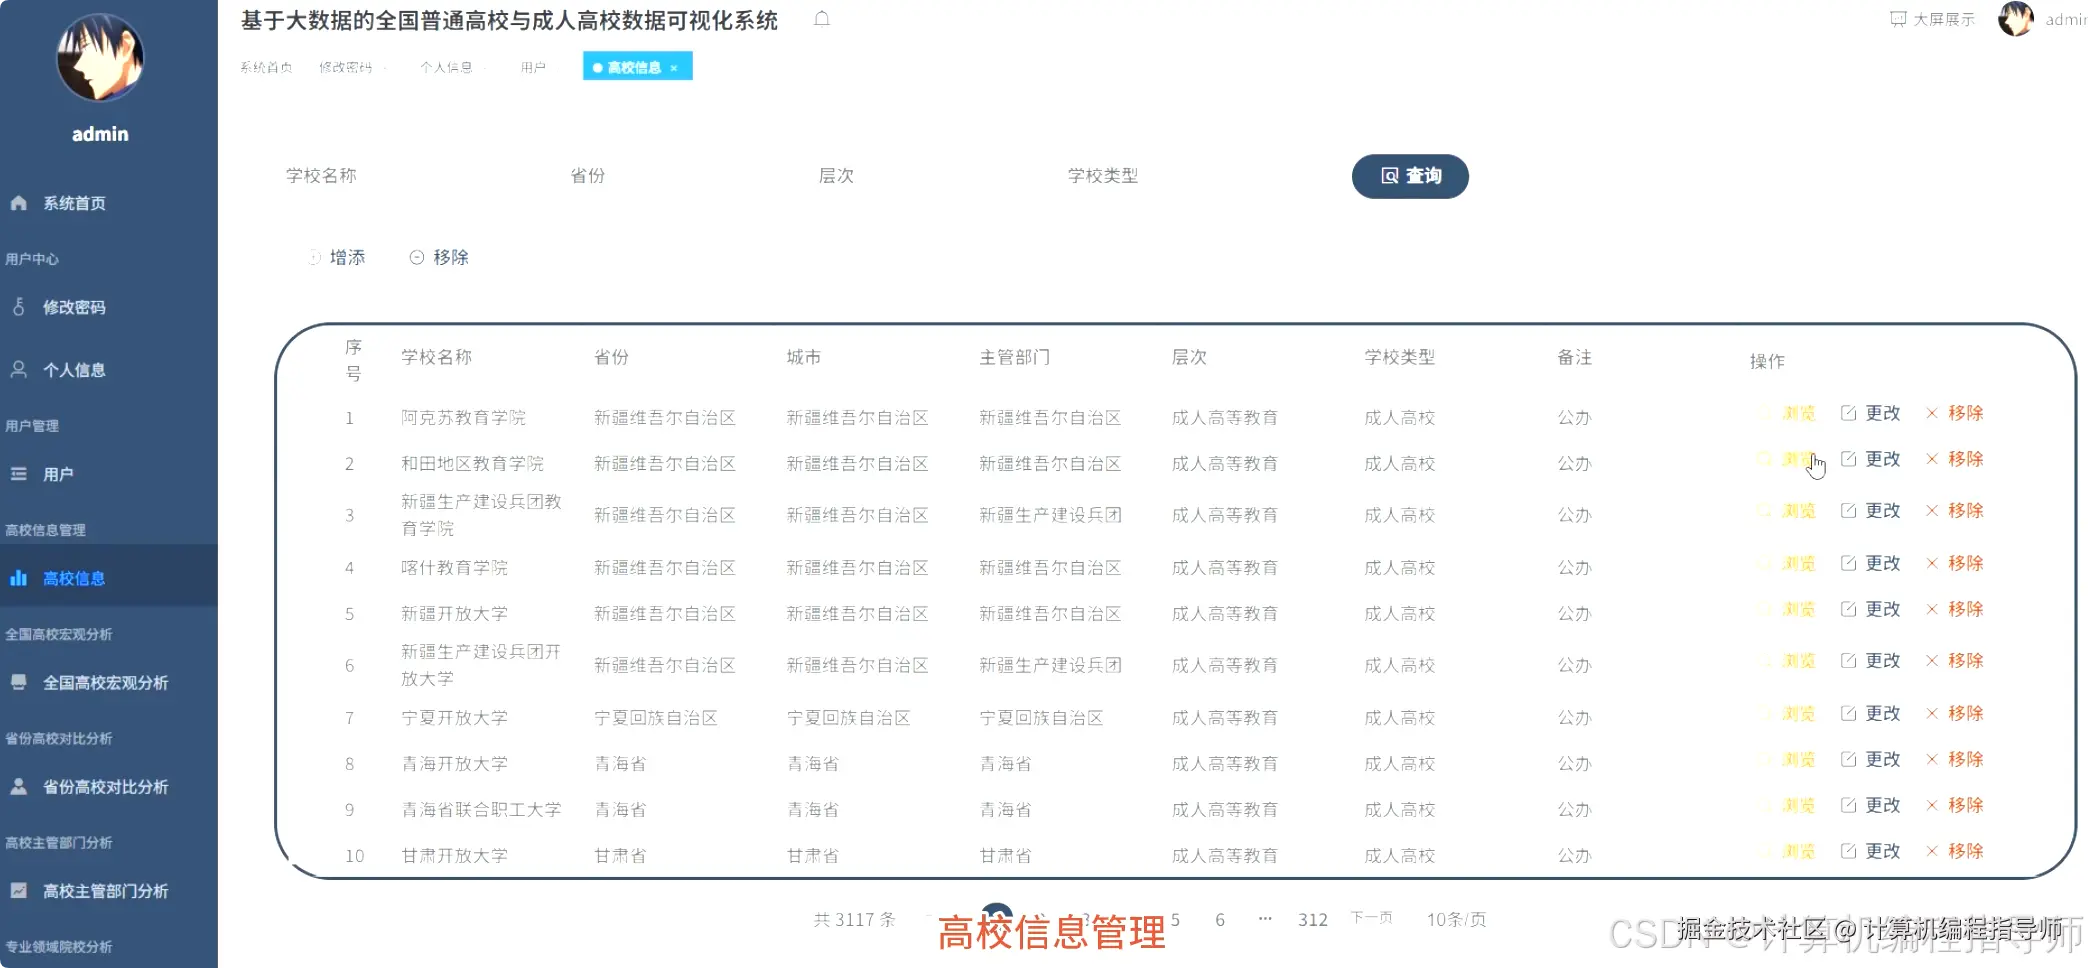Edit the 甘肃开放大学 row

(1871, 851)
